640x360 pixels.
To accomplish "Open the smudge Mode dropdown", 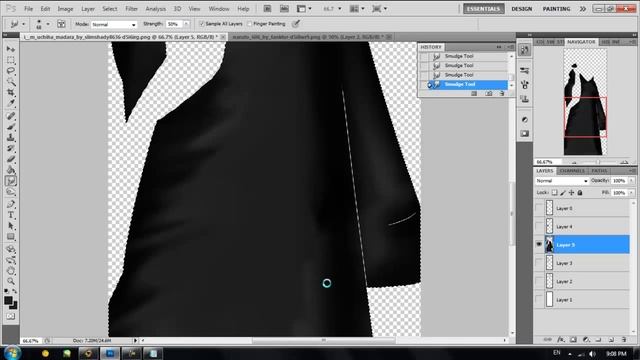I will tap(114, 24).
